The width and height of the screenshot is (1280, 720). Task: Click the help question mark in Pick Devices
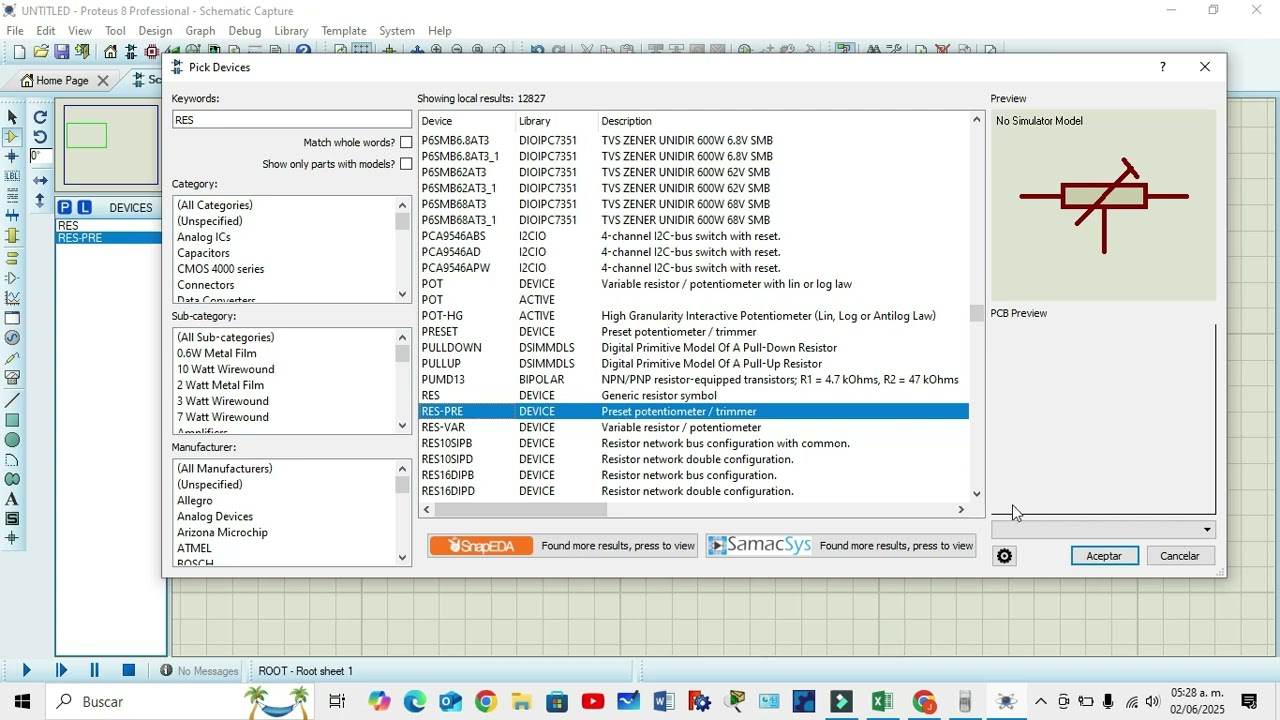point(1162,67)
